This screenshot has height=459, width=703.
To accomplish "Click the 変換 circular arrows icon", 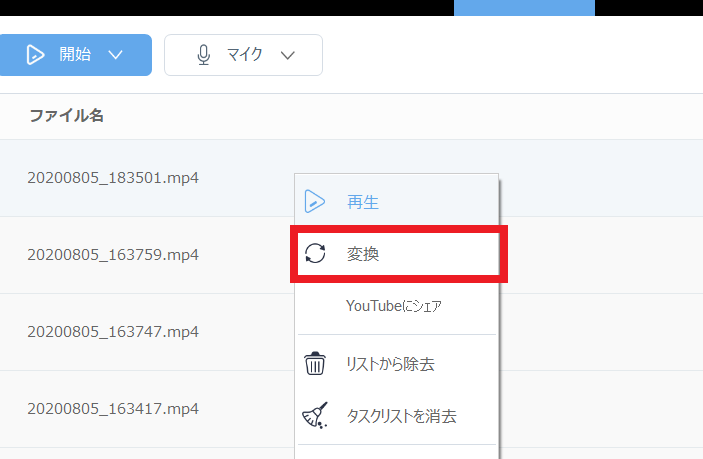I will [315, 255].
